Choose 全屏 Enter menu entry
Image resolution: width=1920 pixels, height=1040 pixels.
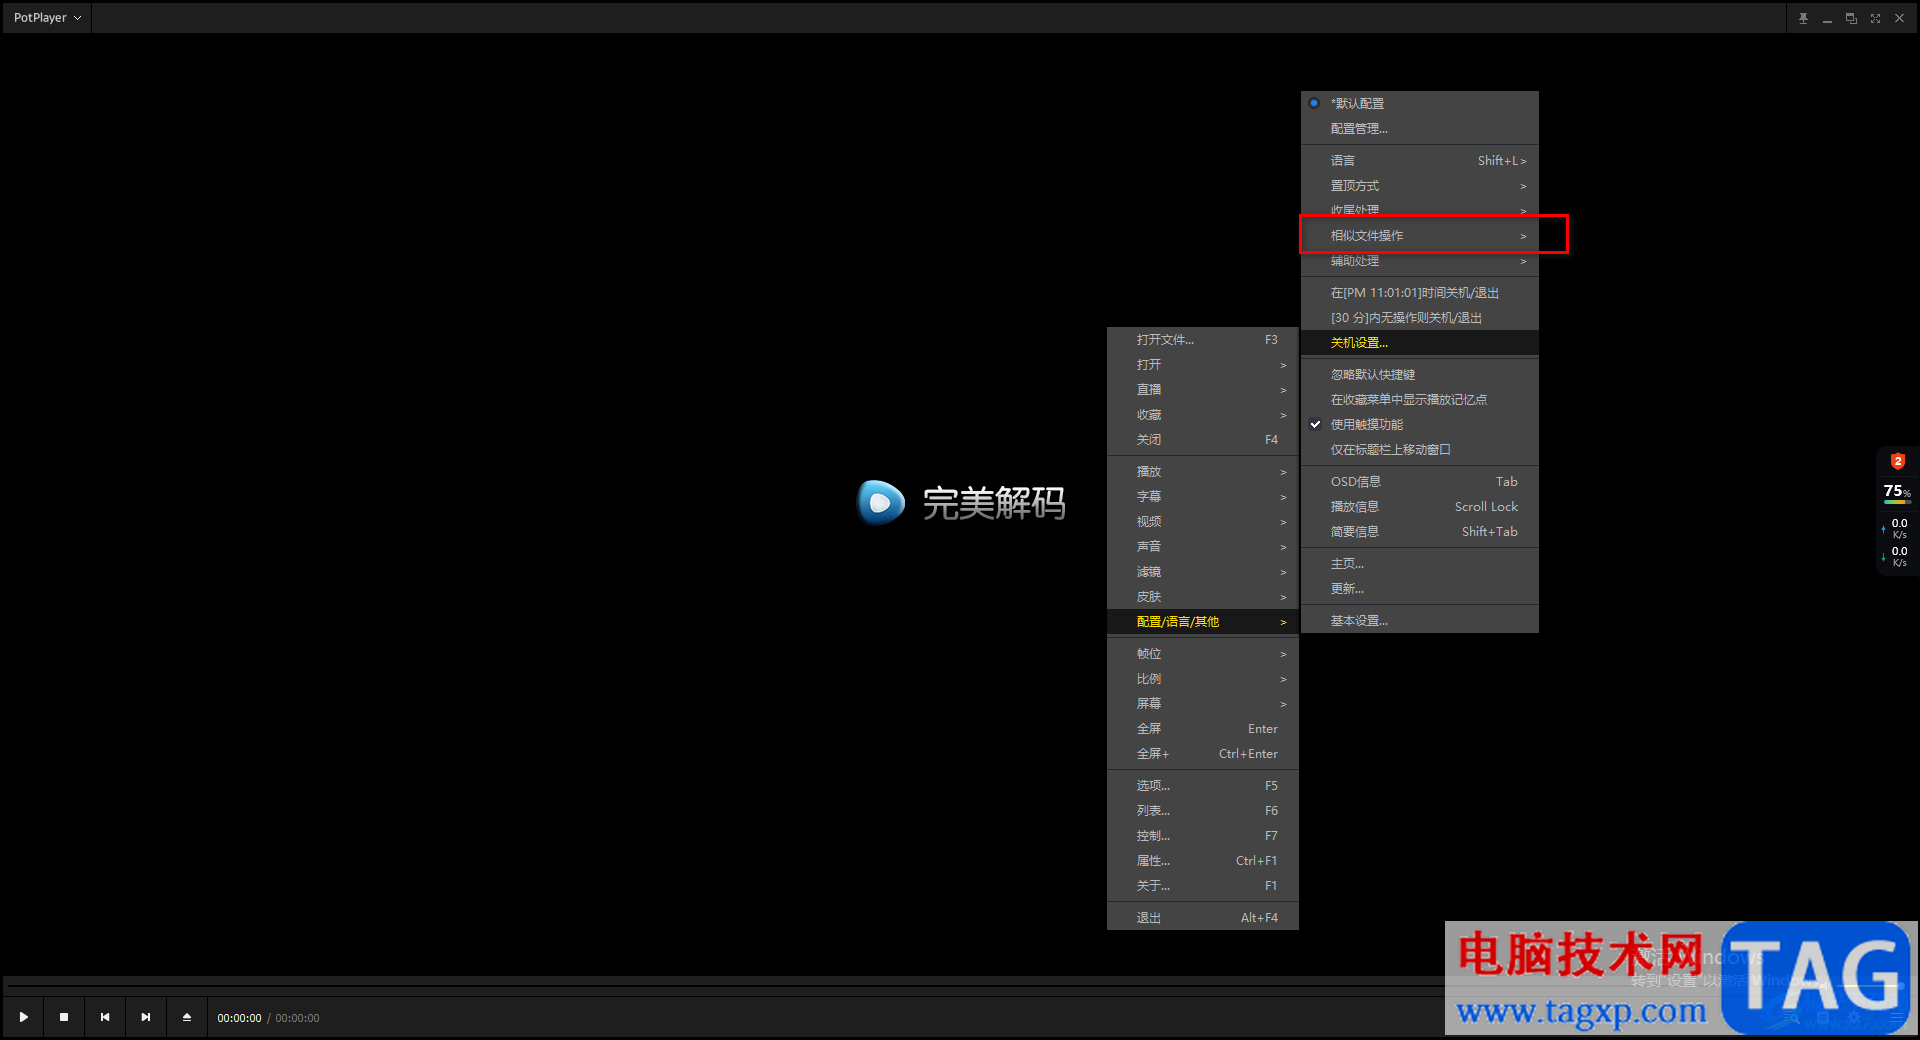click(x=1203, y=729)
